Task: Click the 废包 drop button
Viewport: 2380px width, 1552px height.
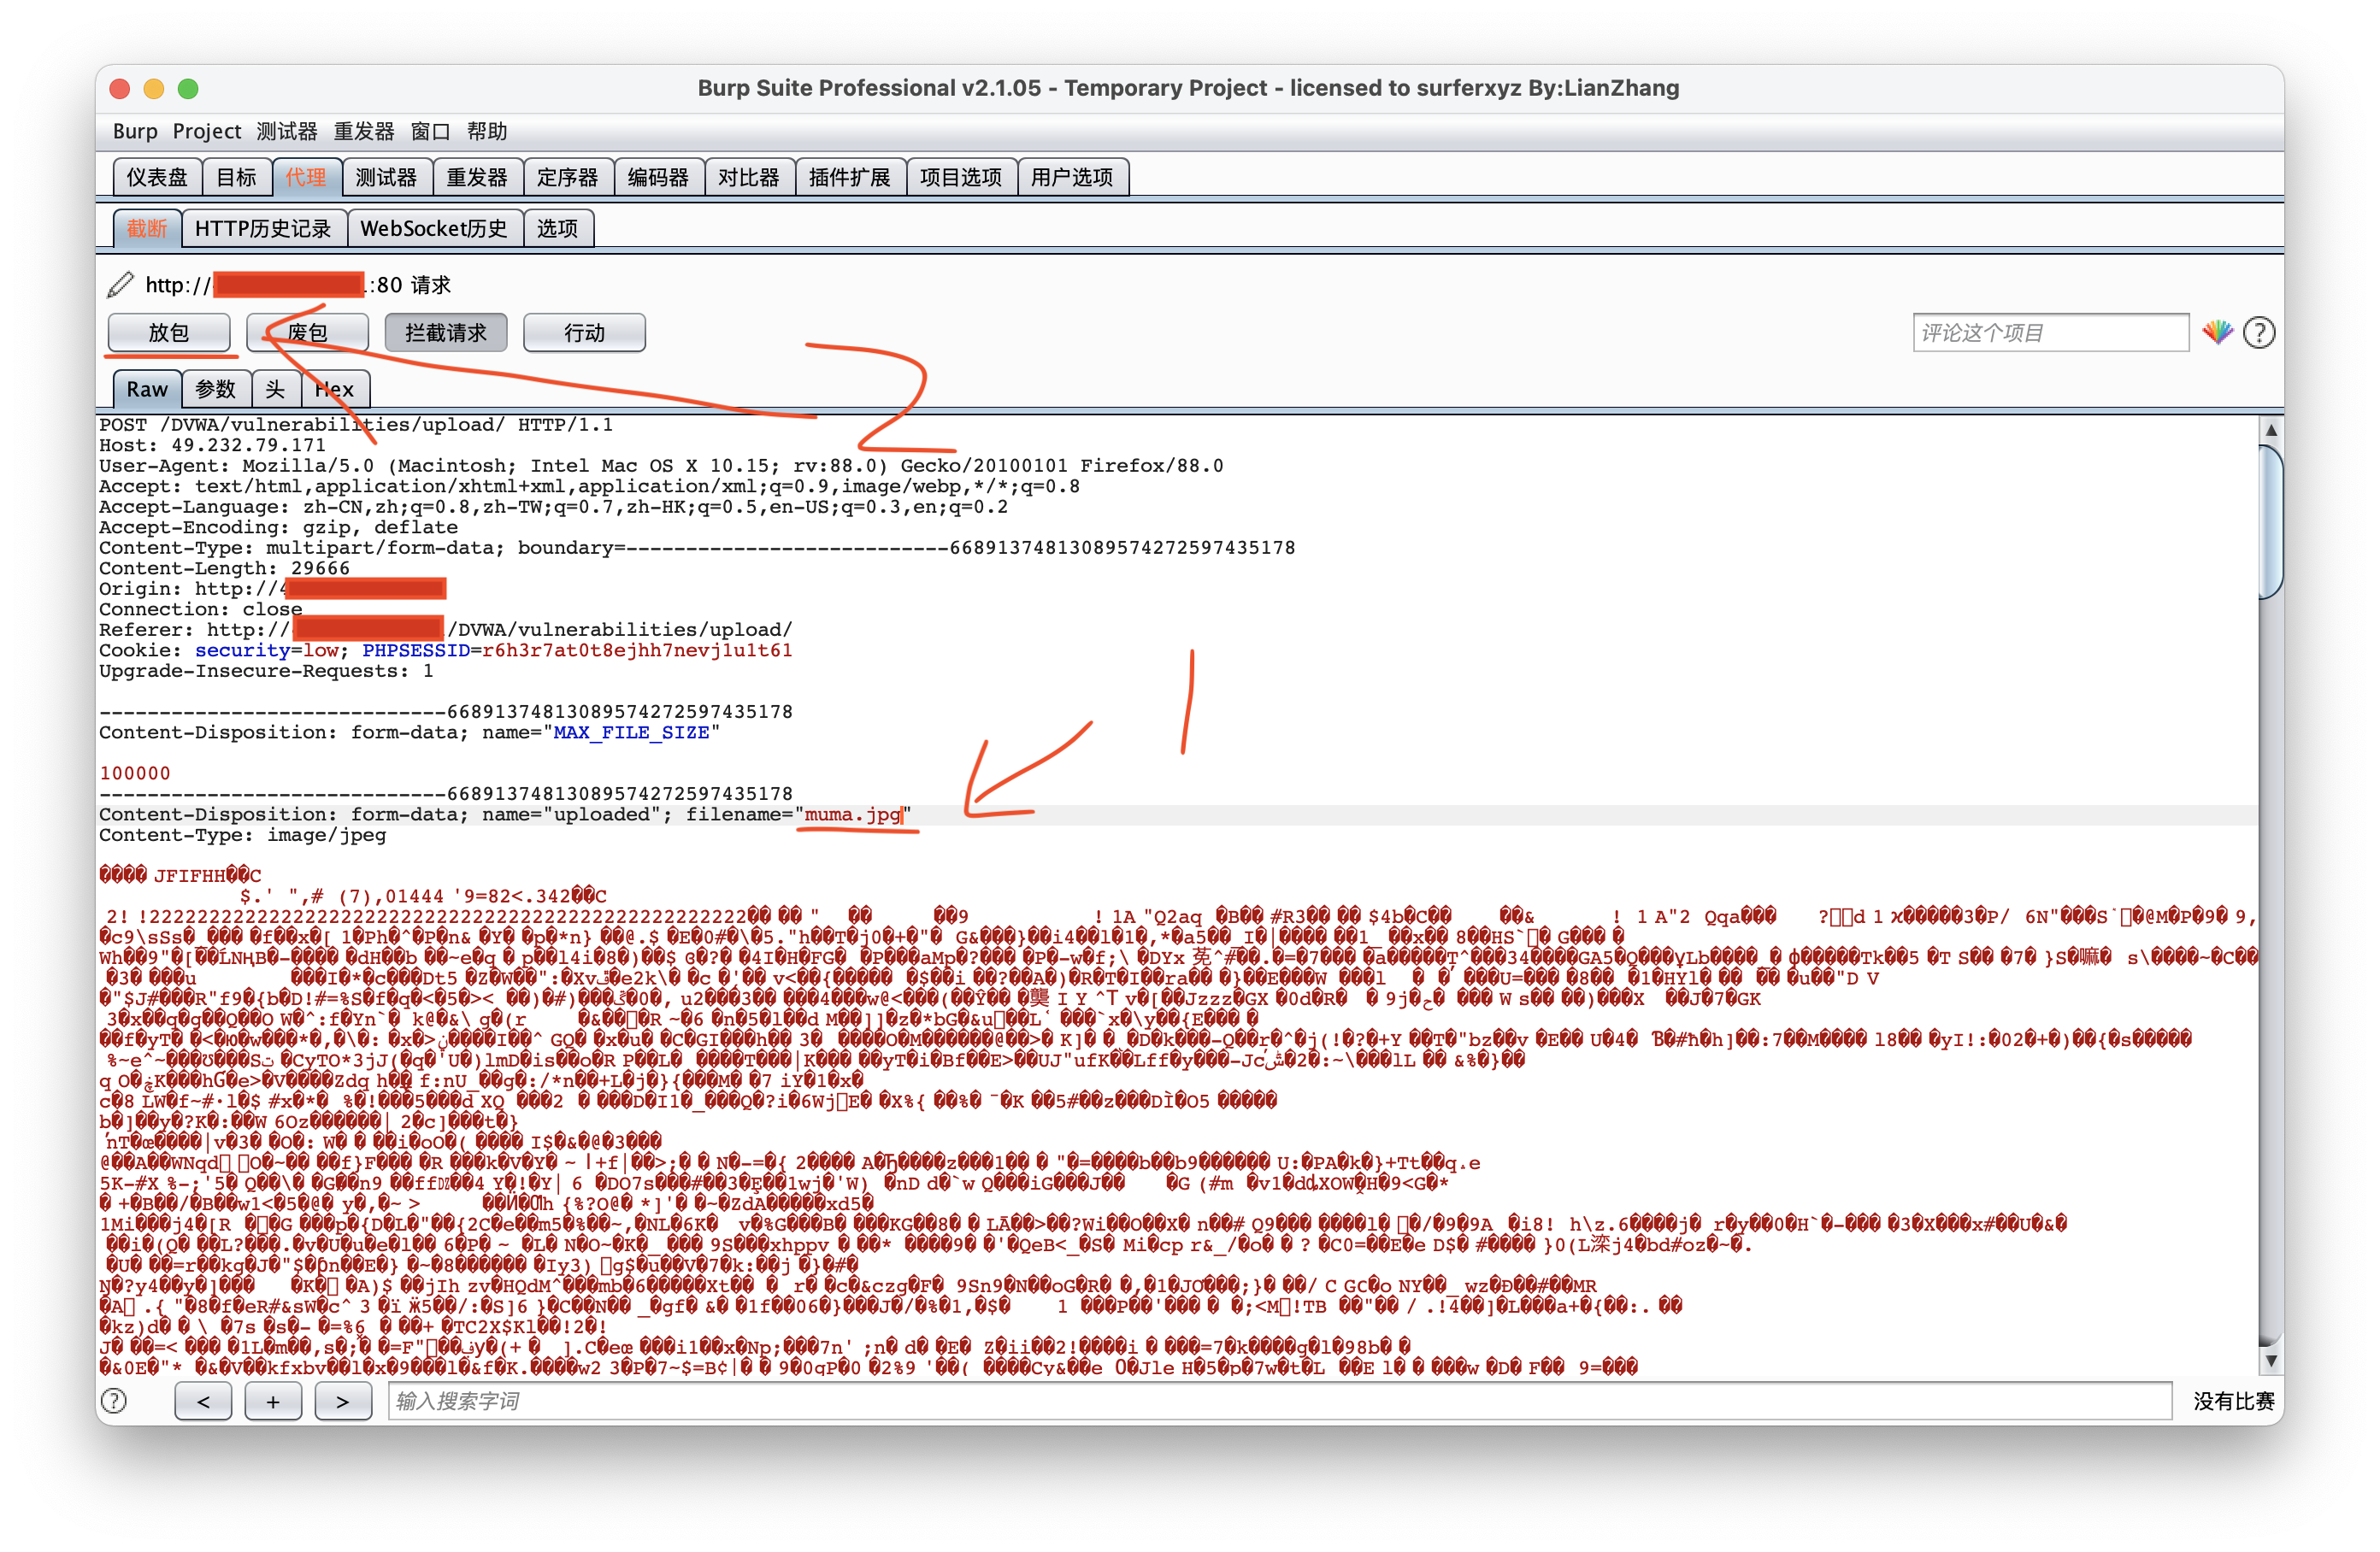Action: [x=308, y=333]
